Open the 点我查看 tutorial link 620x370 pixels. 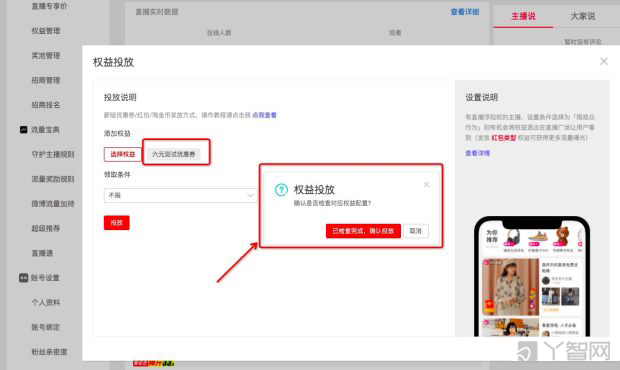tap(264, 115)
